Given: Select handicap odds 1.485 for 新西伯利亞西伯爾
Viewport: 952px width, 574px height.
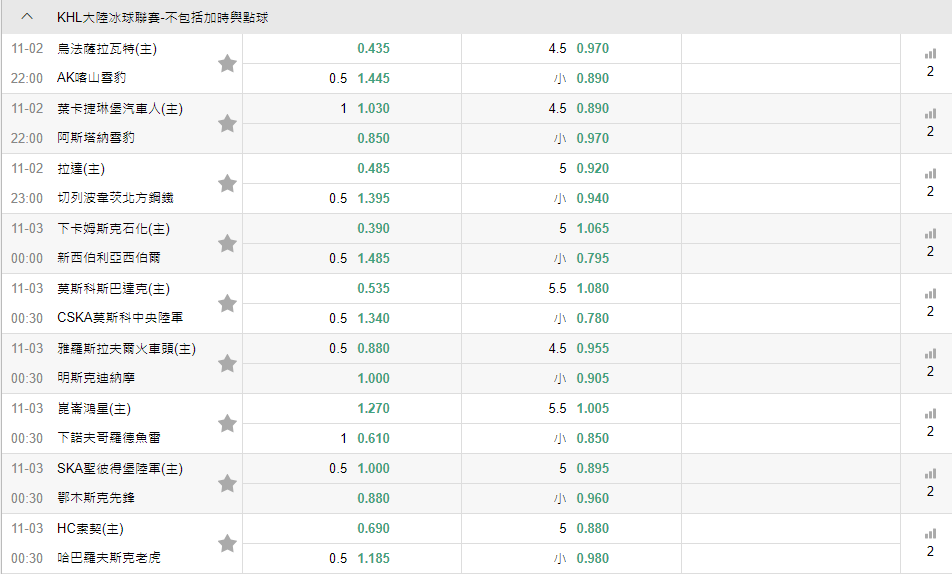Looking at the screenshot, I should click(373, 259).
